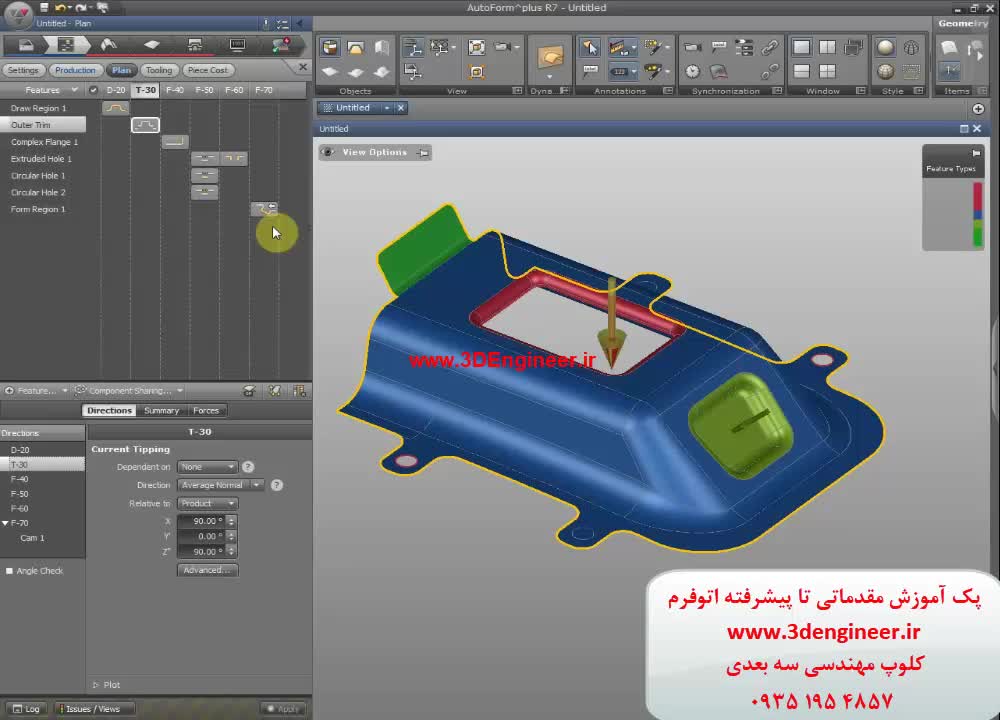Click the monitor stage icon in process bar
Viewport: 1000px width, 720px height.
237,45
